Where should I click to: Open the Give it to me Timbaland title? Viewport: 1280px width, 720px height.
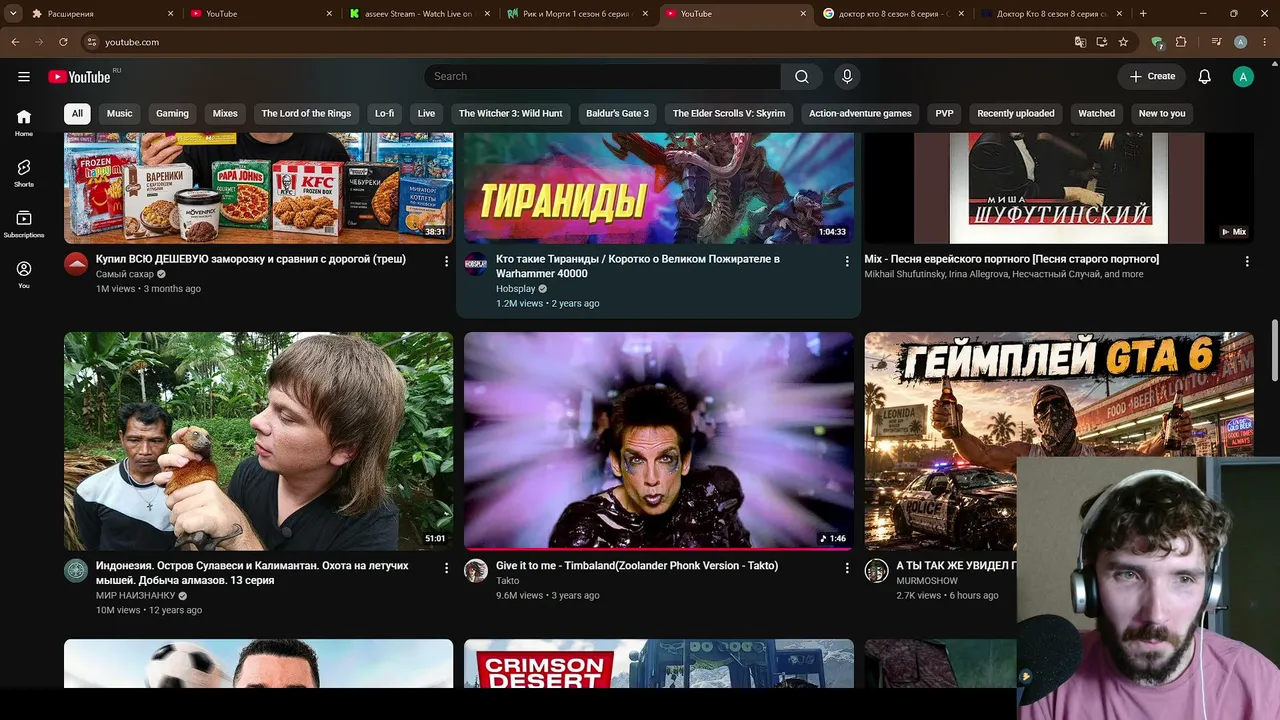point(637,566)
